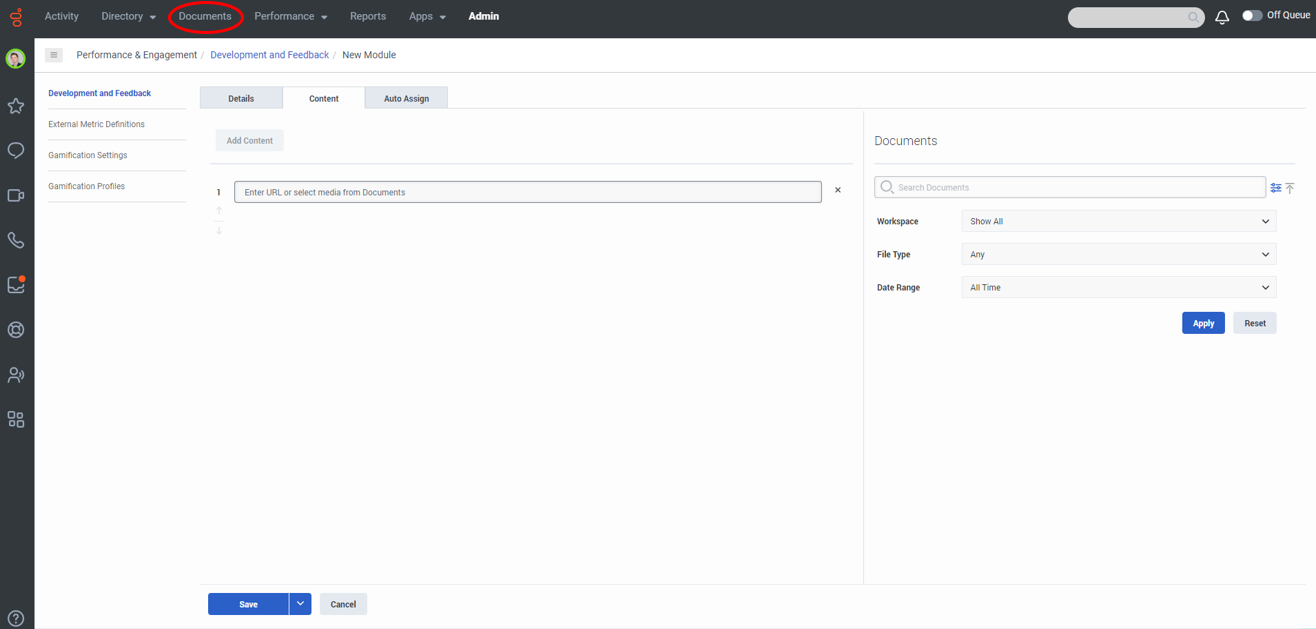Open the Phone calls sidebar icon
The height and width of the screenshot is (629, 1316).
(x=16, y=240)
